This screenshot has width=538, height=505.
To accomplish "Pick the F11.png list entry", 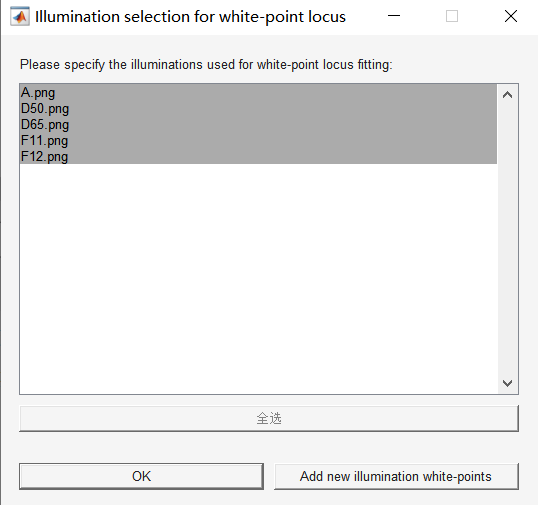I will pos(258,140).
